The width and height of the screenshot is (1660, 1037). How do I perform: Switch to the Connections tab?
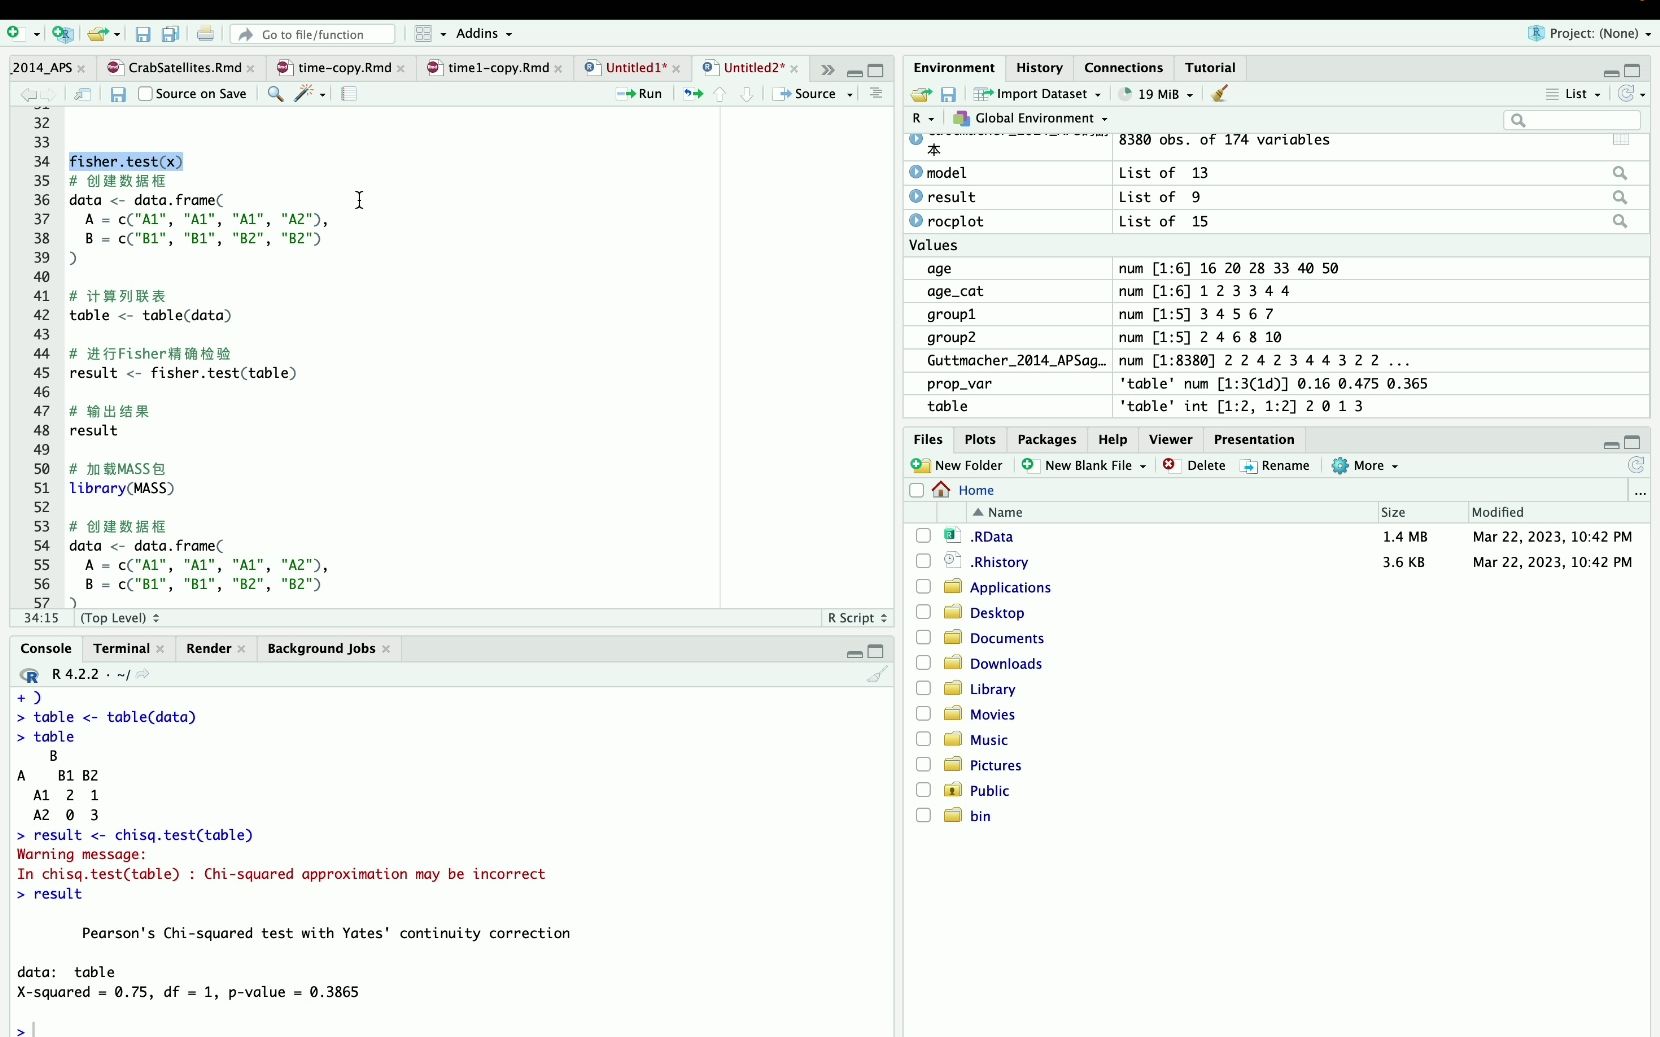click(1123, 68)
